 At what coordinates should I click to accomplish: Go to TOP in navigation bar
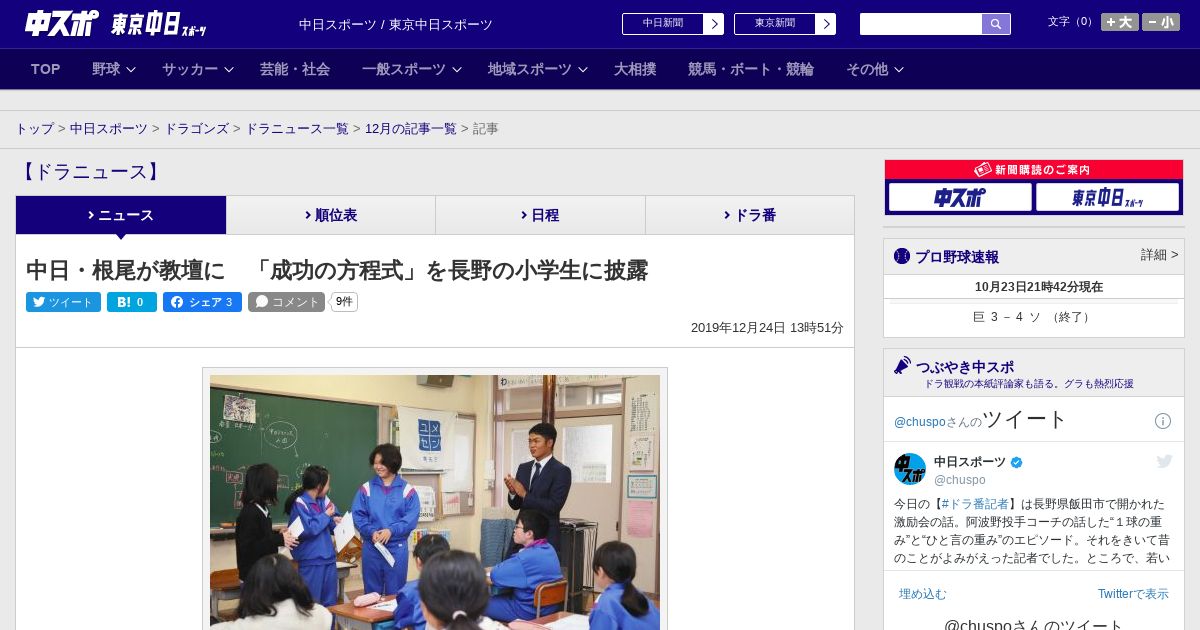click(46, 69)
